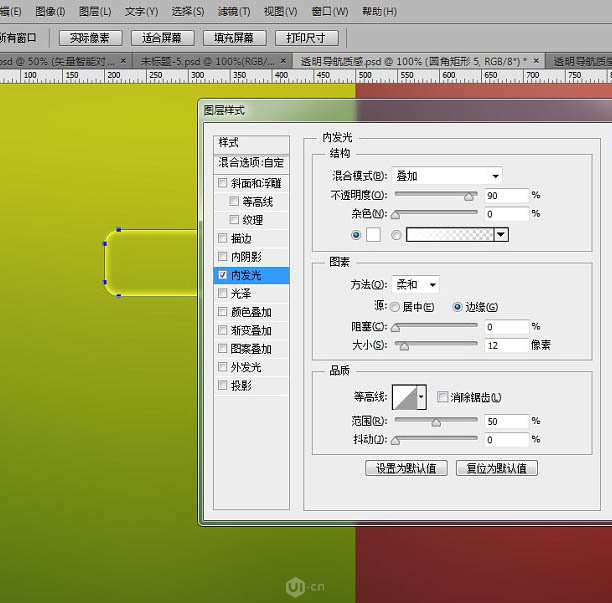Click the 适合屏幕 button
This screenshot has width=612, height=603.
click(x=162, y=38)
